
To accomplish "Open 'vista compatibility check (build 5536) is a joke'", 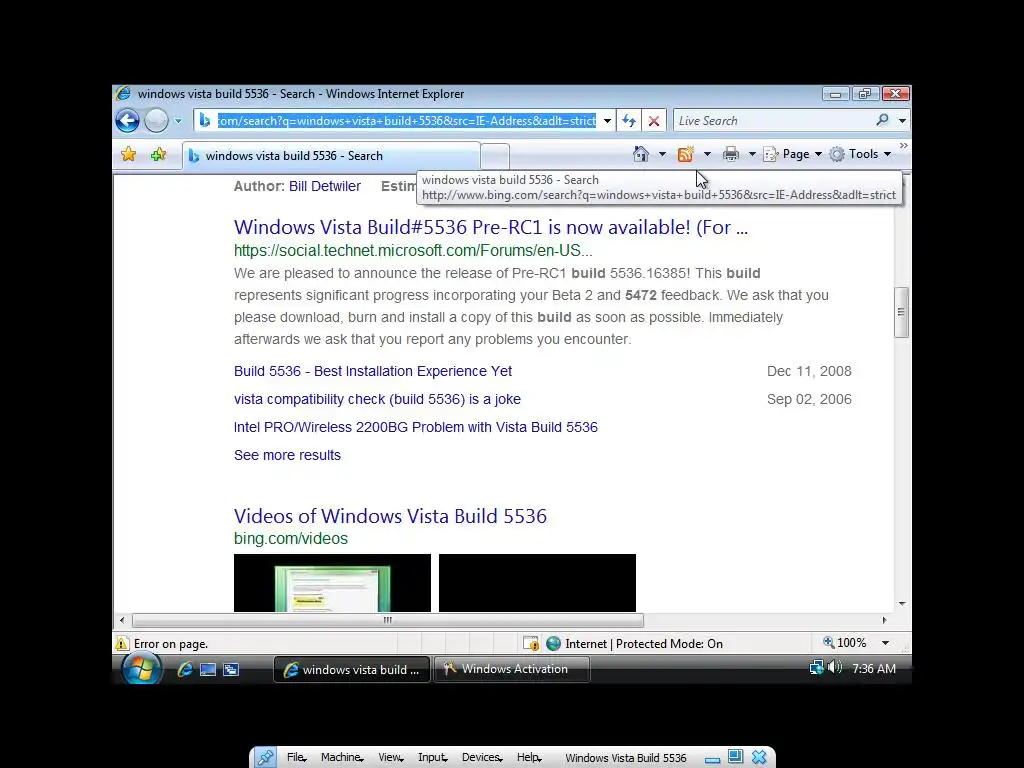I will coord(377,399).
